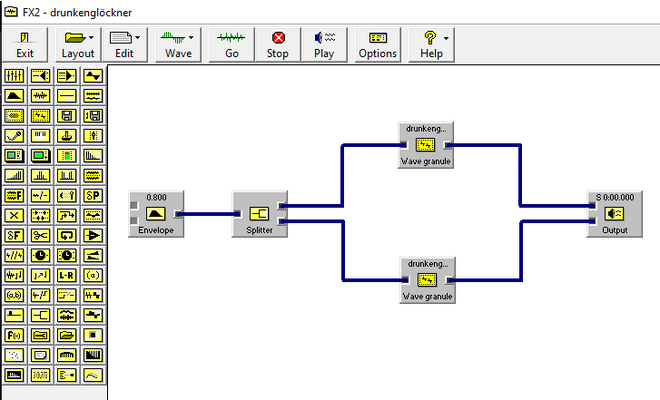The height and width of the screenshot is (400, 660).
Task: Select the mixer sliders module icon
Action: (14, 76)
